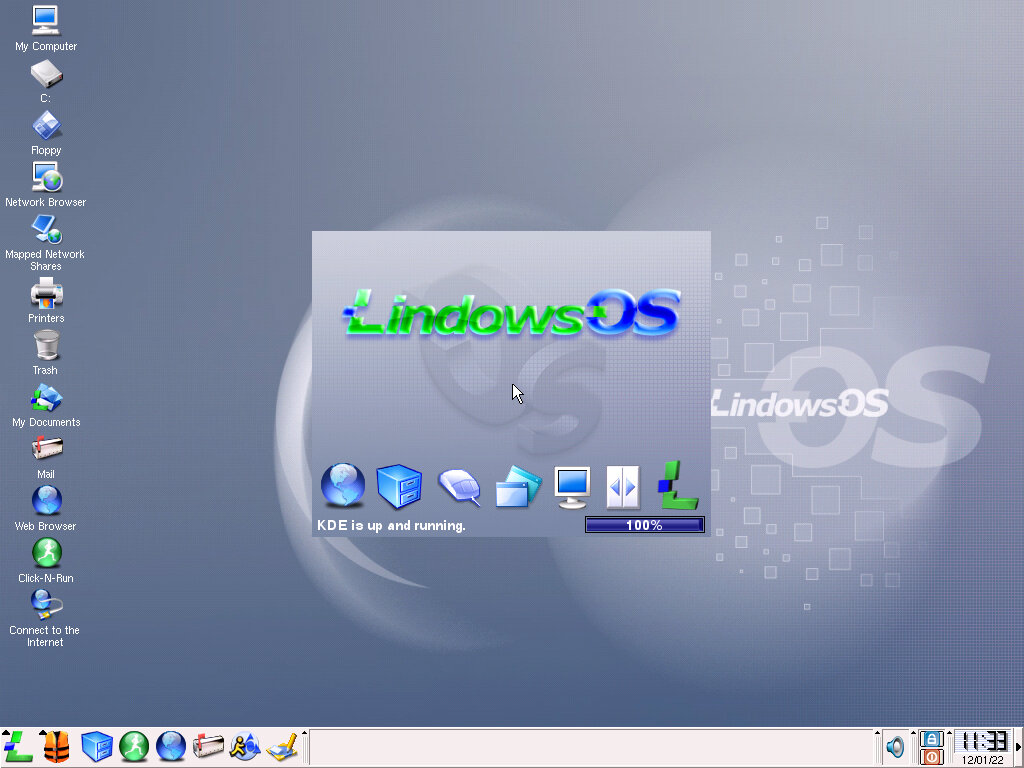This screenshot has width=1024, height=768.
Task: Open Connect to the Internet icon
Action: click(x=46, y=605)
